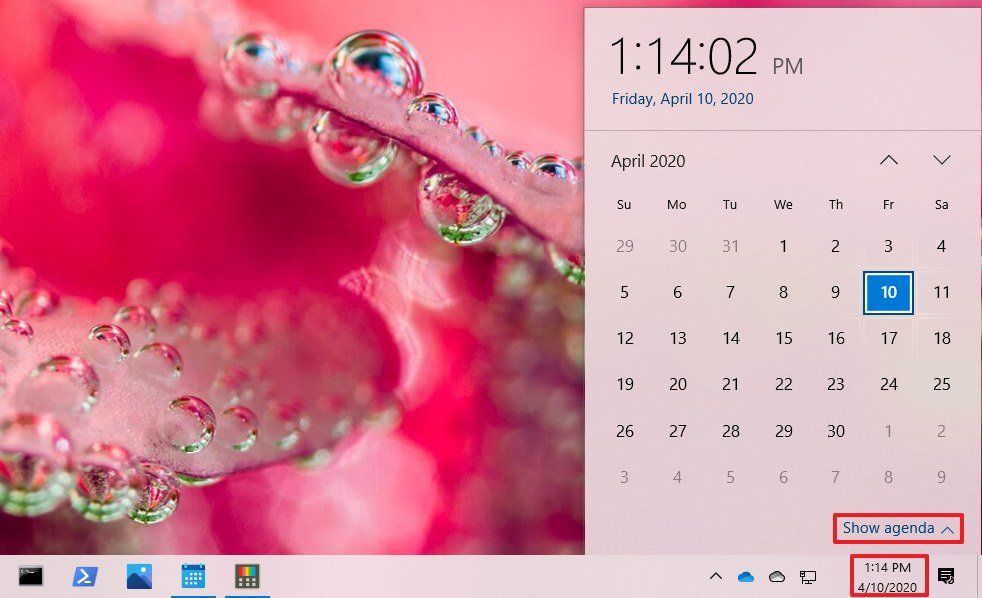982x598 pixels.
Task: Select April 17 in the calendar grid
Action: click(x=888, y=338)
